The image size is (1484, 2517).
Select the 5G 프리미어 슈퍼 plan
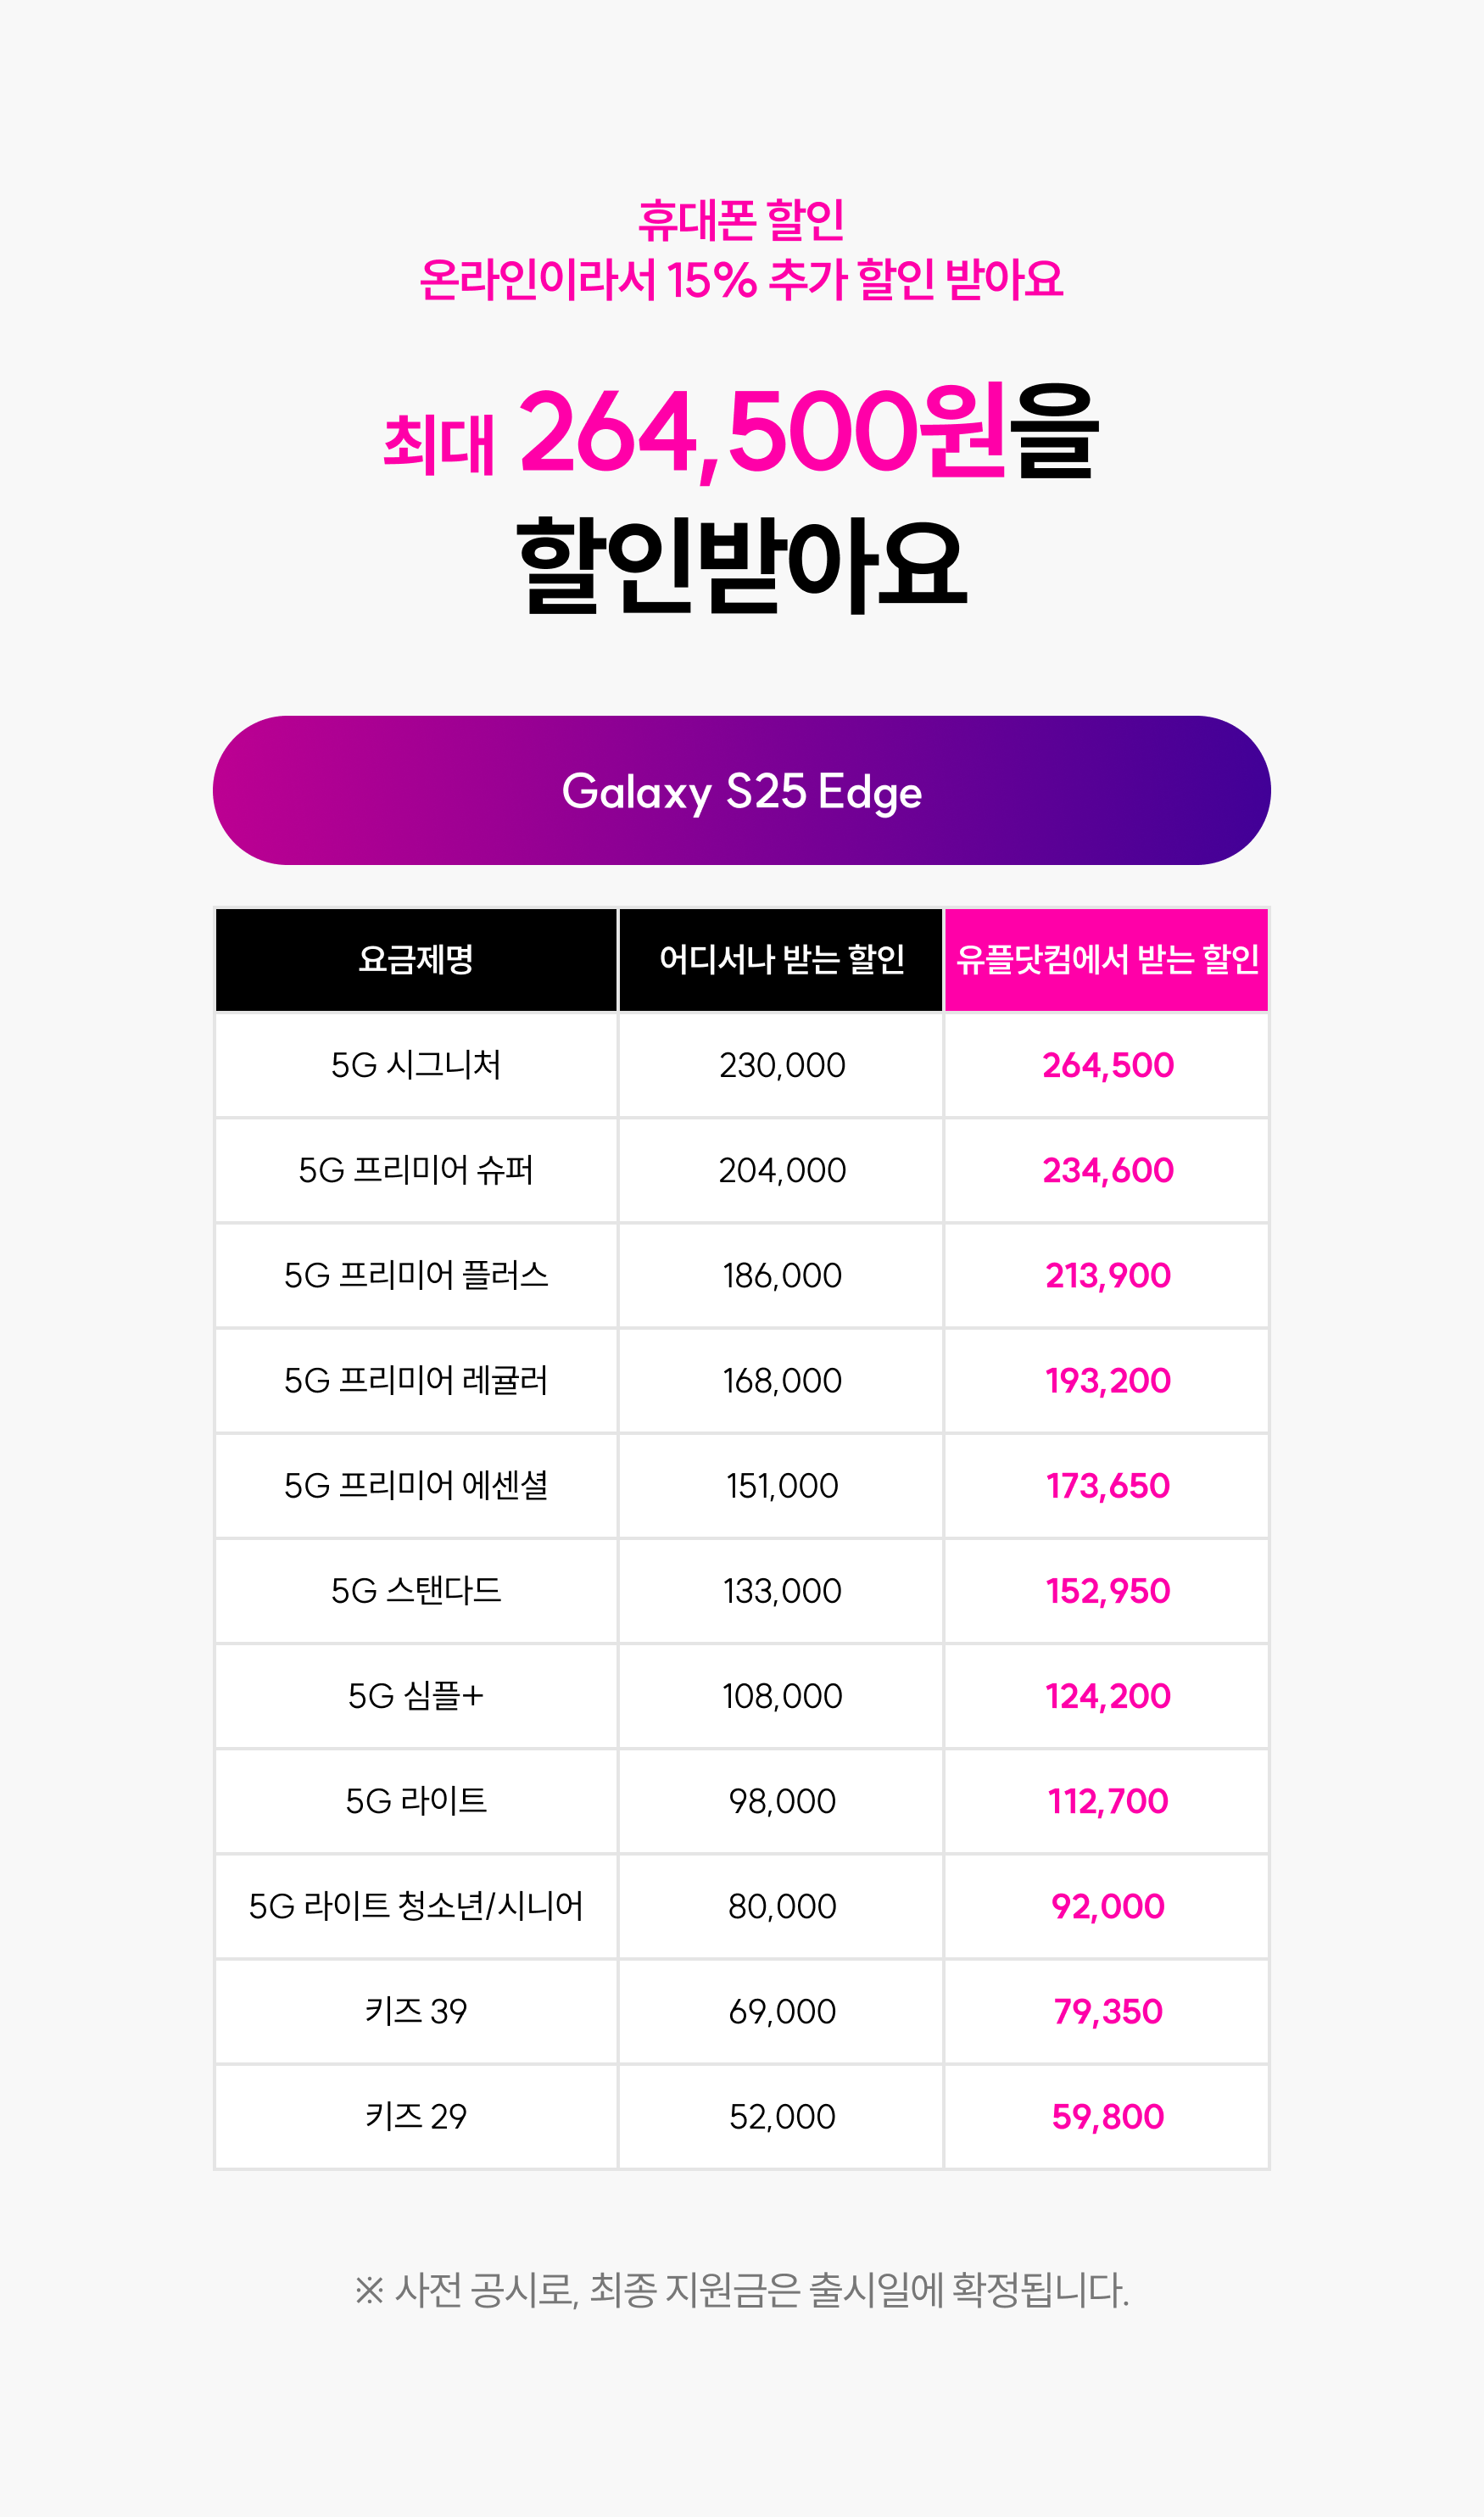416,1170
